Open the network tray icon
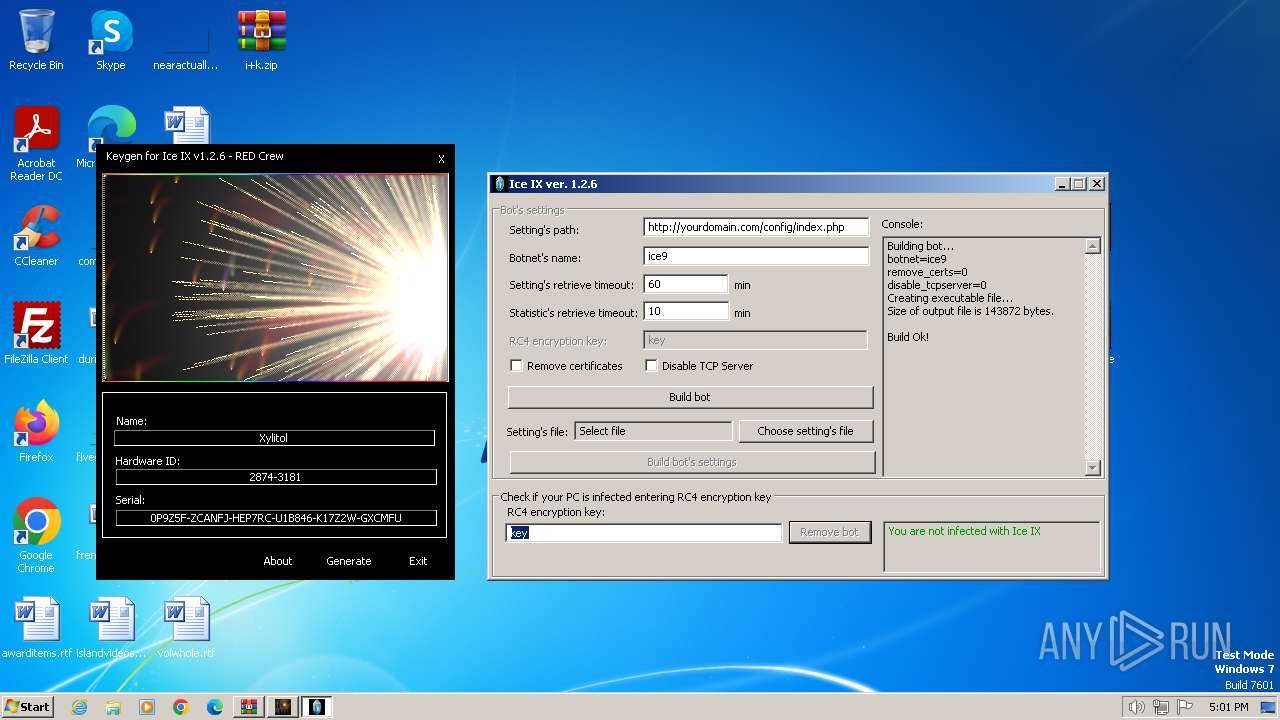This screenshot has width=1280, height=720. [x=1161, y=707]
